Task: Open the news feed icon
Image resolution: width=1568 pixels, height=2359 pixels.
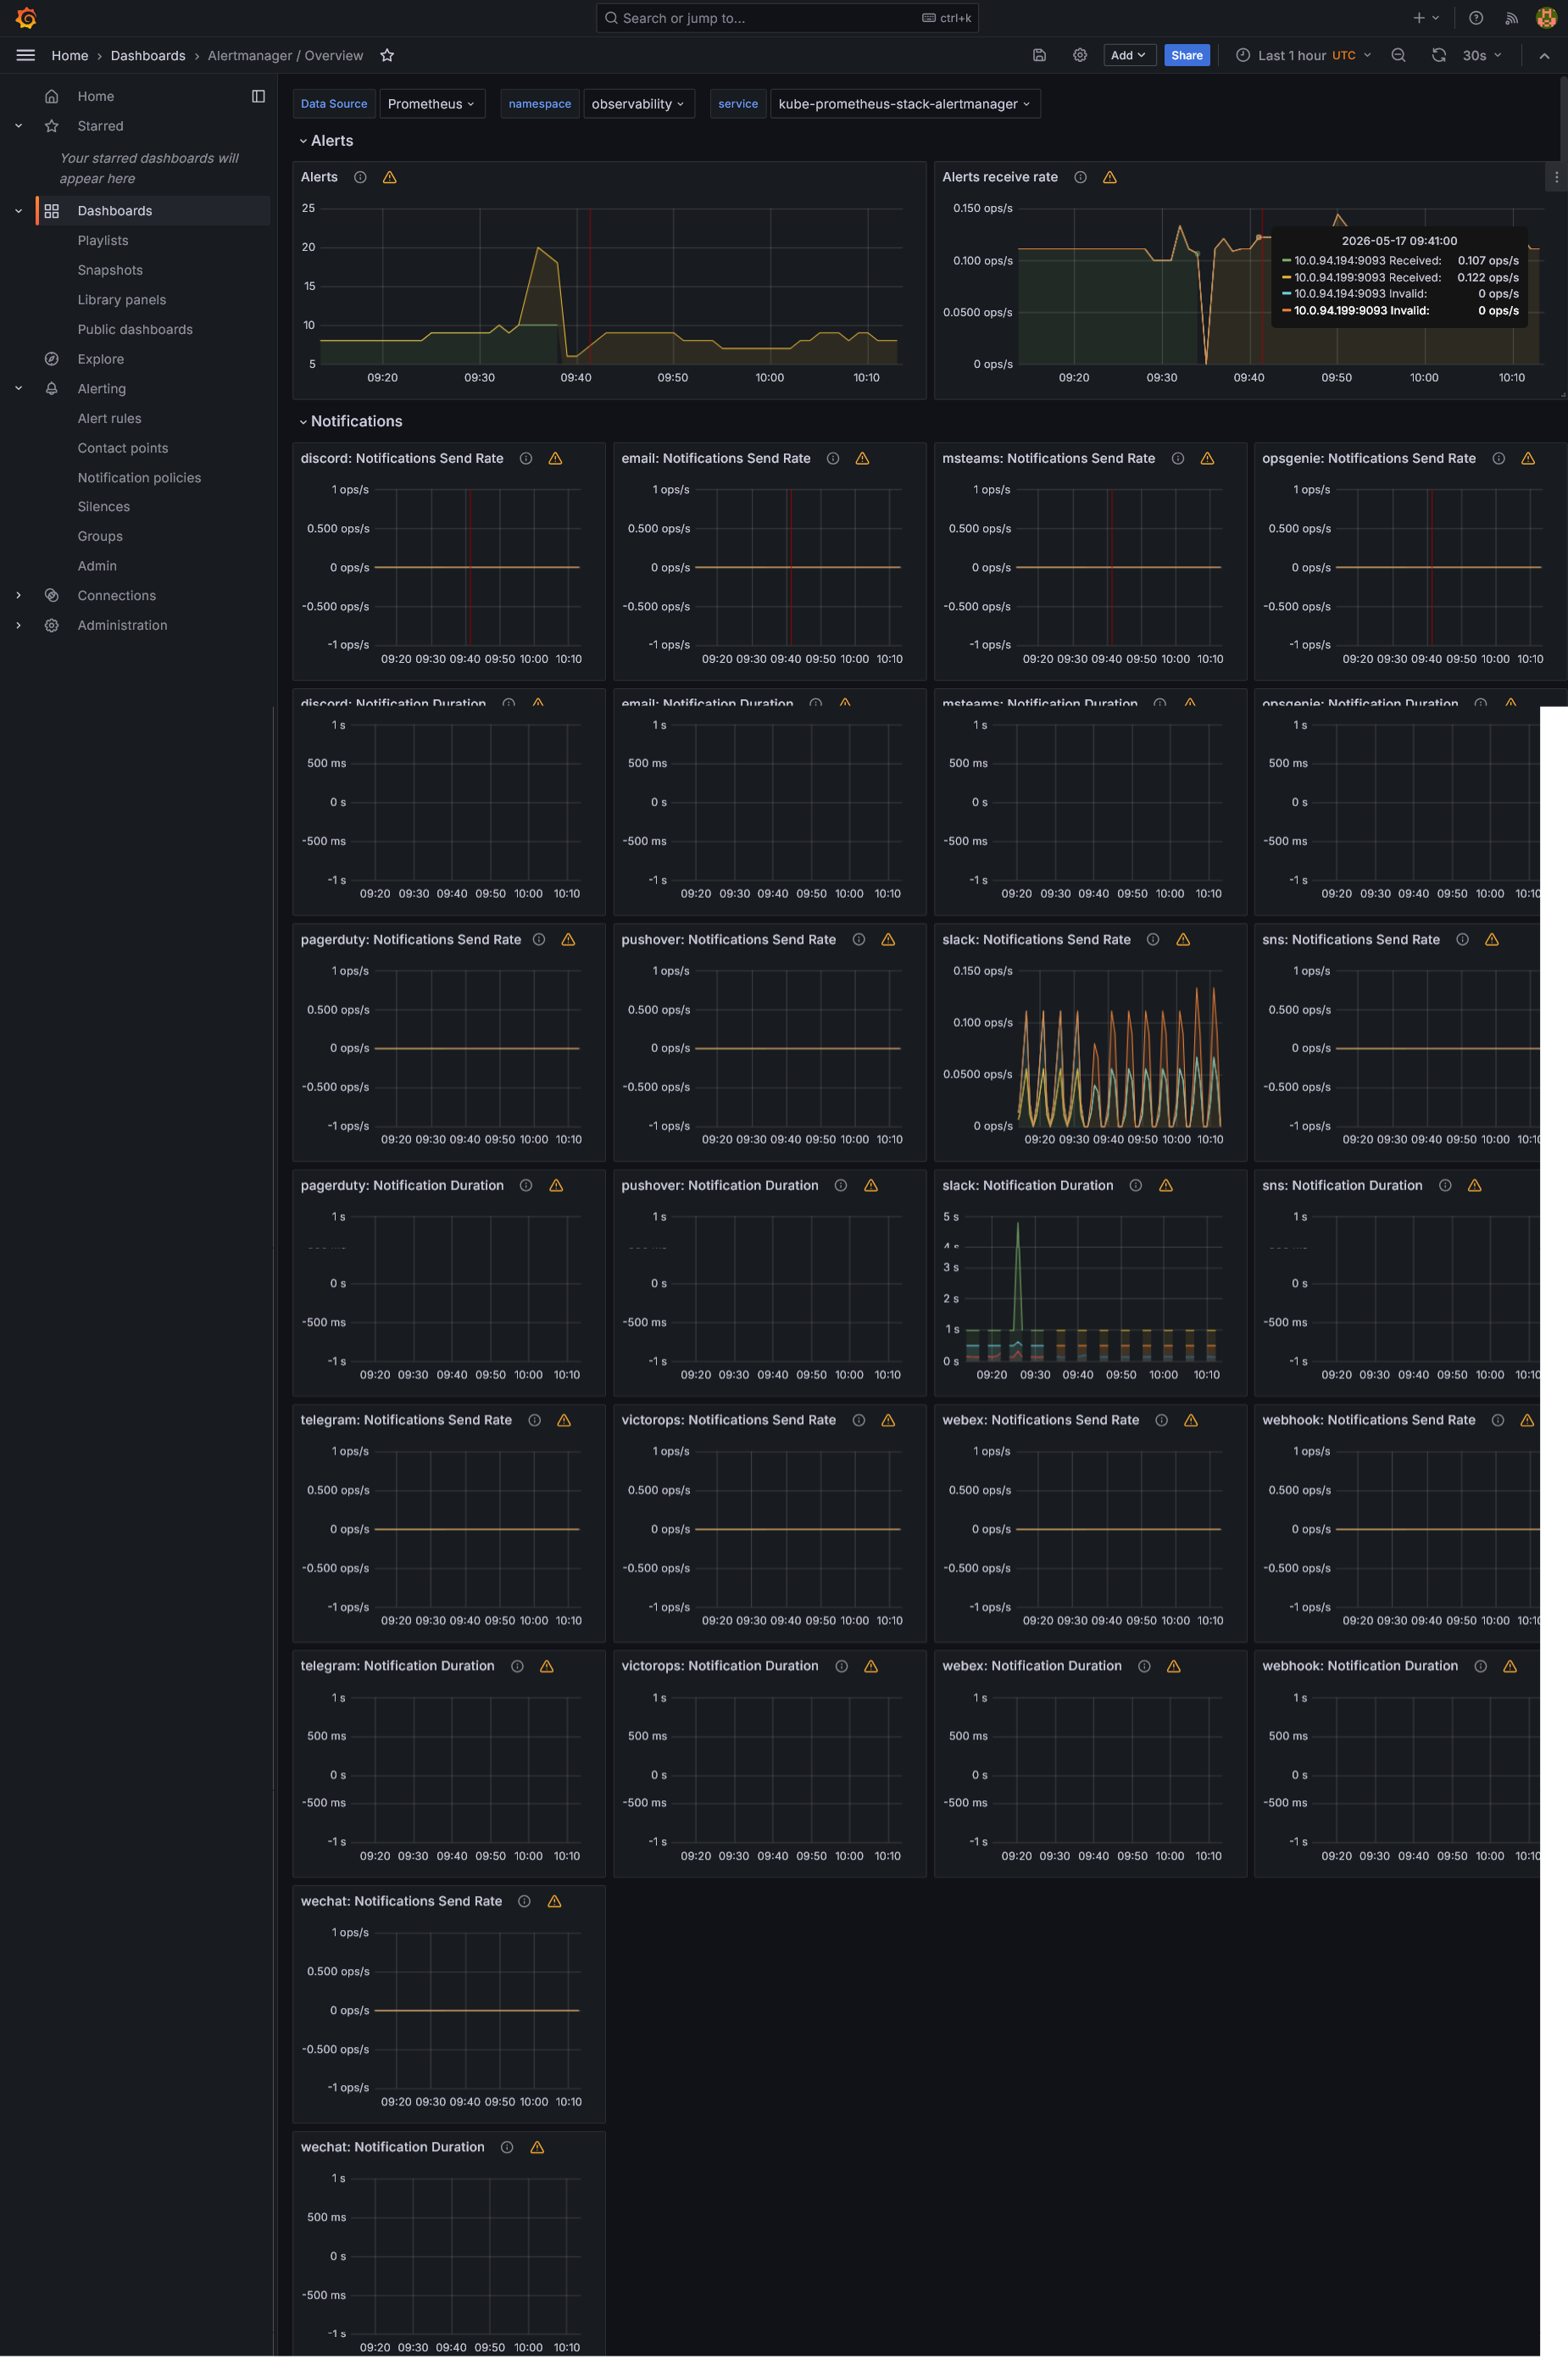Action: coord(1511,18)
